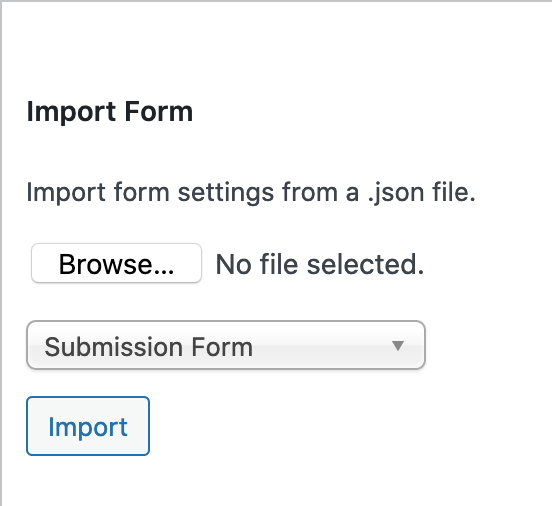Click the word 'Submission' in the dropdown

(x=113, y=347)
